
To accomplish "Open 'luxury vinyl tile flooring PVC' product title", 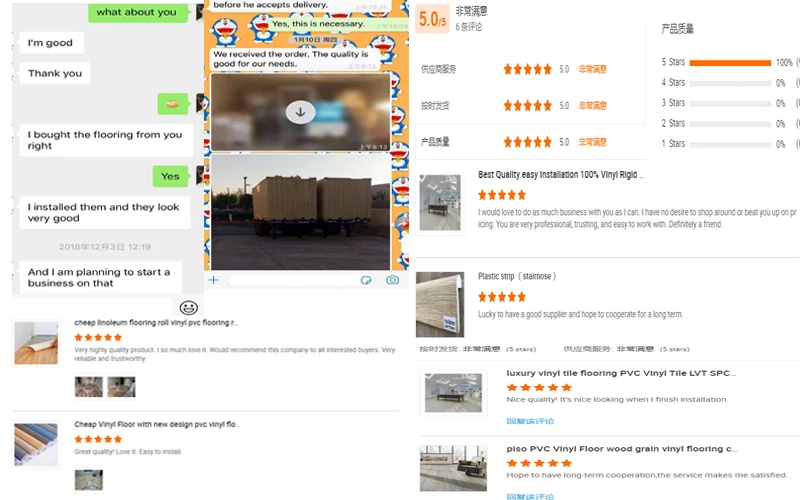I will click(x=621, y=373).
